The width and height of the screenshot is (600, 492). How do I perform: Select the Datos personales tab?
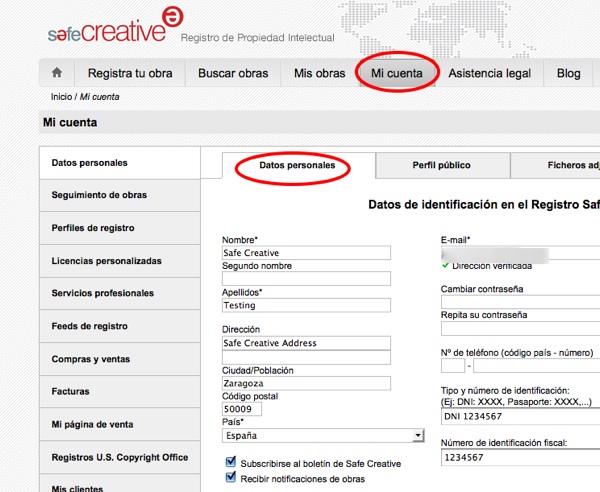click(x=290, y=165)
